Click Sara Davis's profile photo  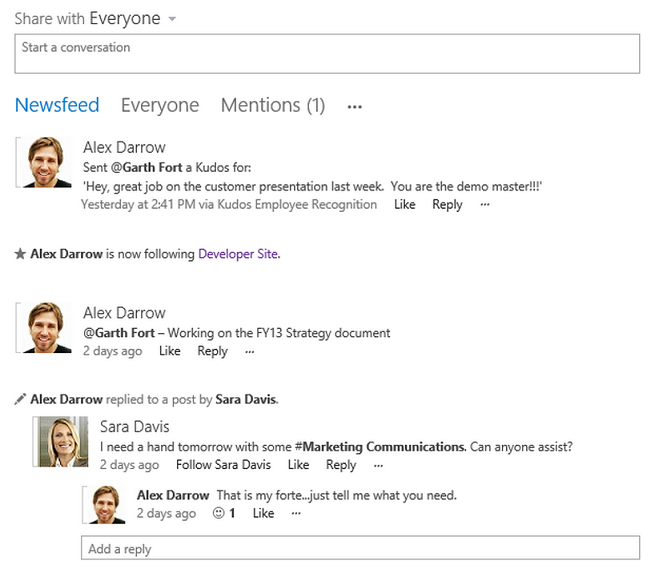[x=62, y=442]
